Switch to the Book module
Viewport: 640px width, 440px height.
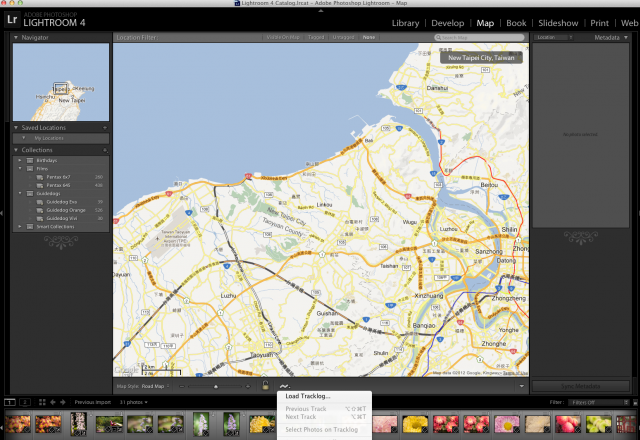click(x=516, y=23)
